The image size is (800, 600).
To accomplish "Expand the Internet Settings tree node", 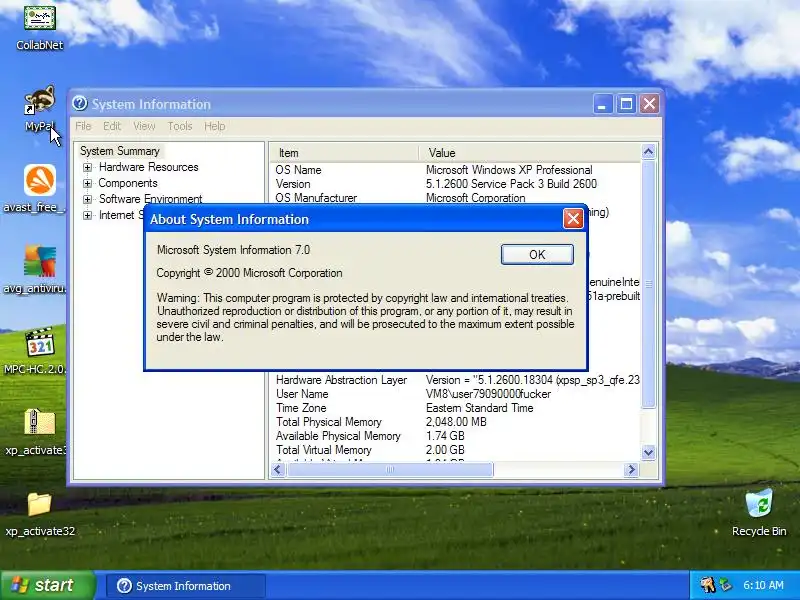I will point(87,215).
